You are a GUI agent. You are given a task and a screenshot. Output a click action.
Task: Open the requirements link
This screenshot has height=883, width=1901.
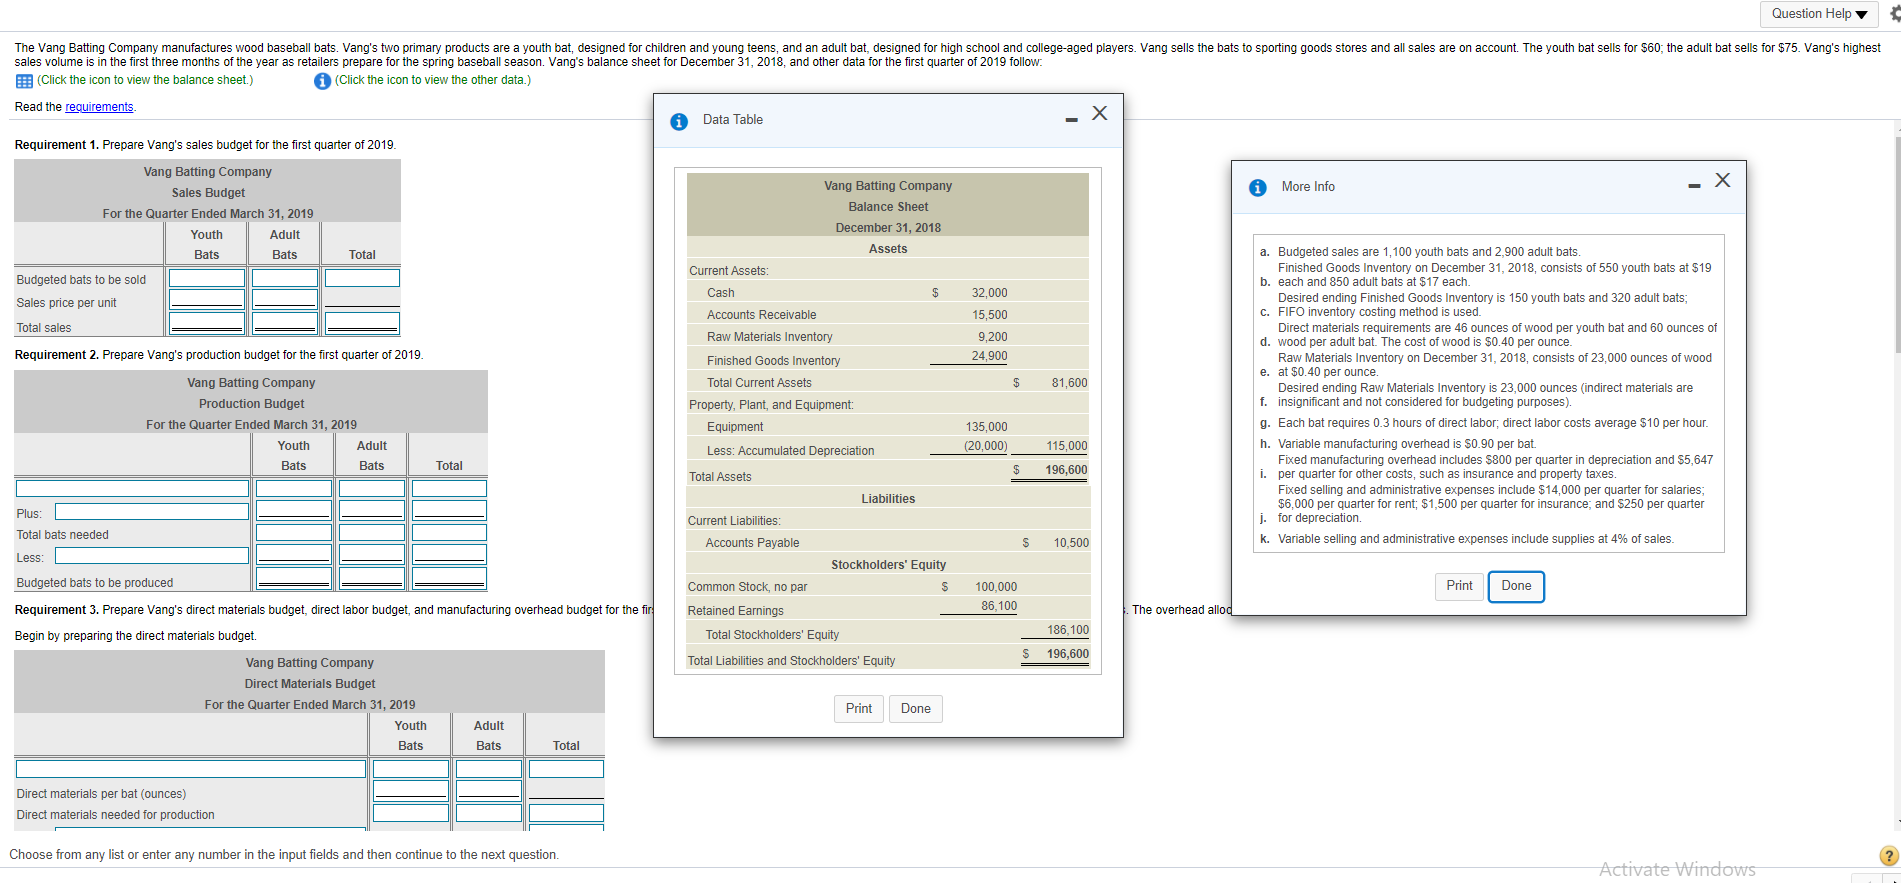(99, 107)
